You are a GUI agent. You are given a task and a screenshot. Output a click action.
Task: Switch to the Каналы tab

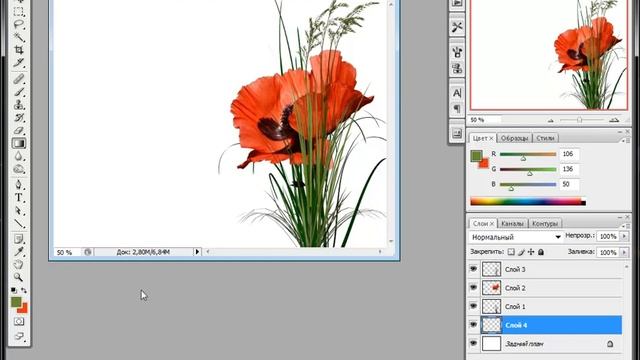tap(512, 224)
